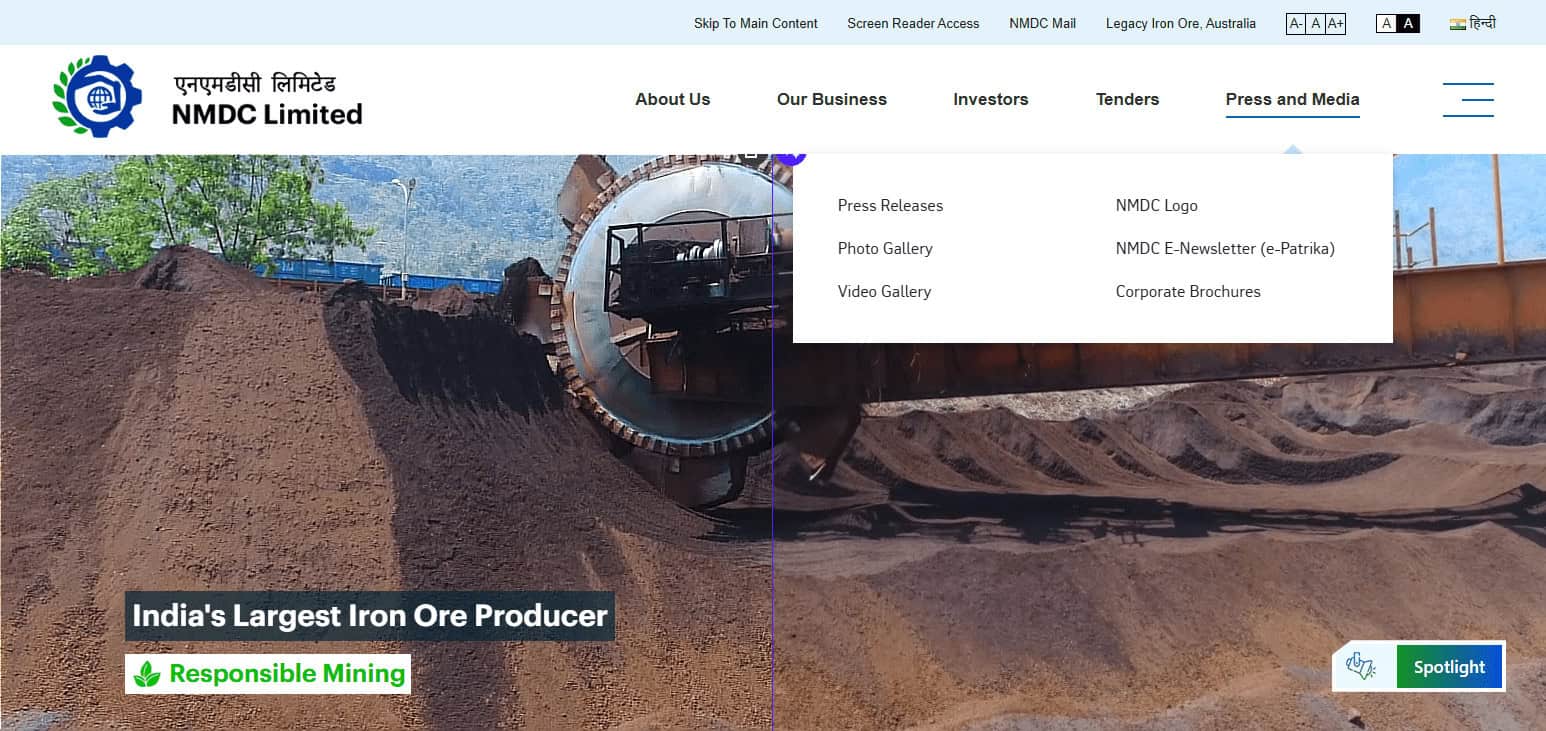The height and width of the screenshot is (731, 1546).
Task: Select the white-background contrast A option
Action: tap(1387, 23)
